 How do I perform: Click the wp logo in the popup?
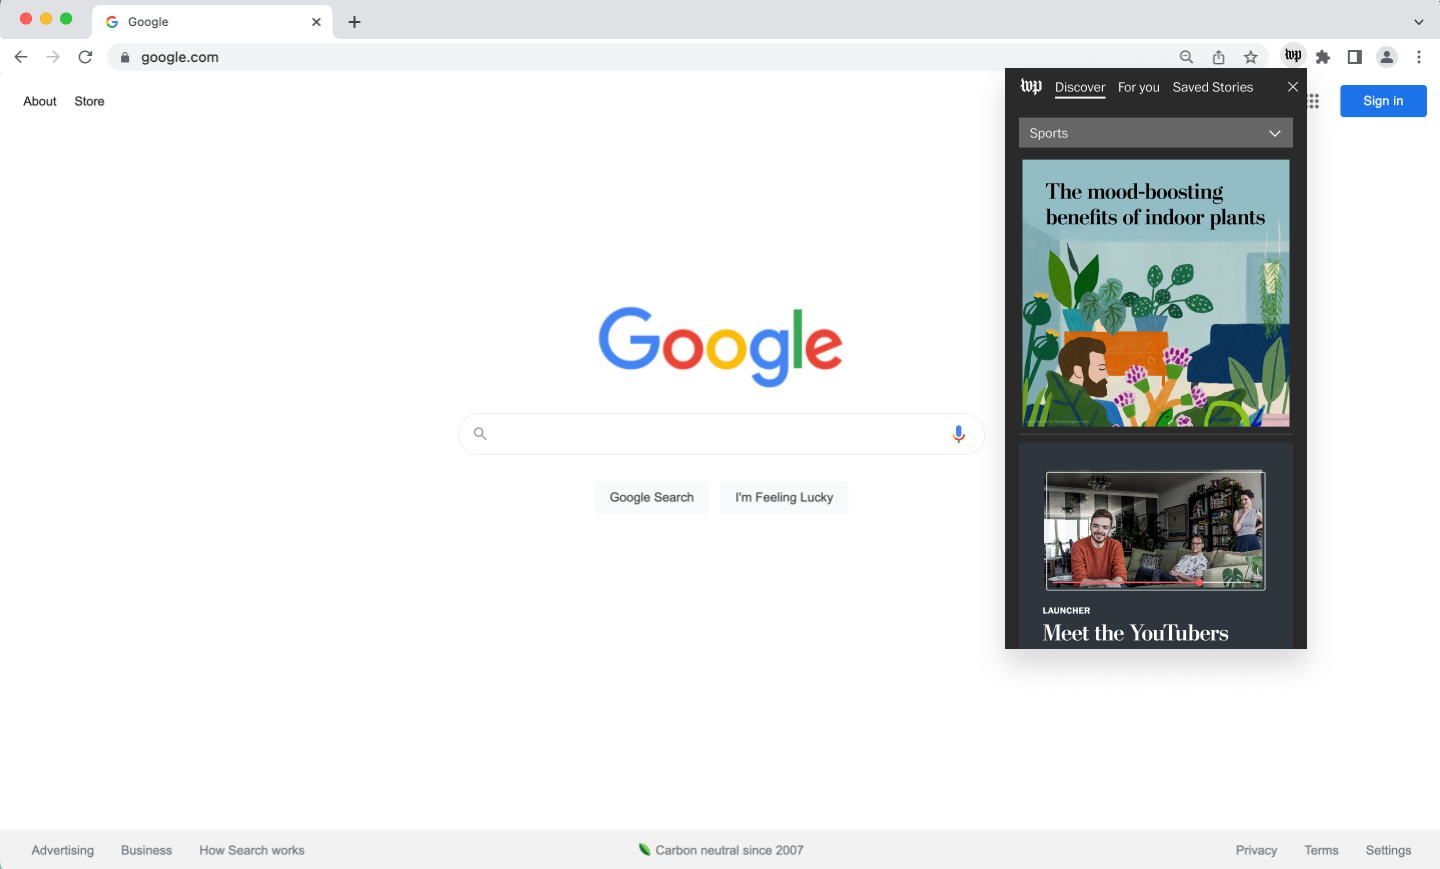point(1031,87)
